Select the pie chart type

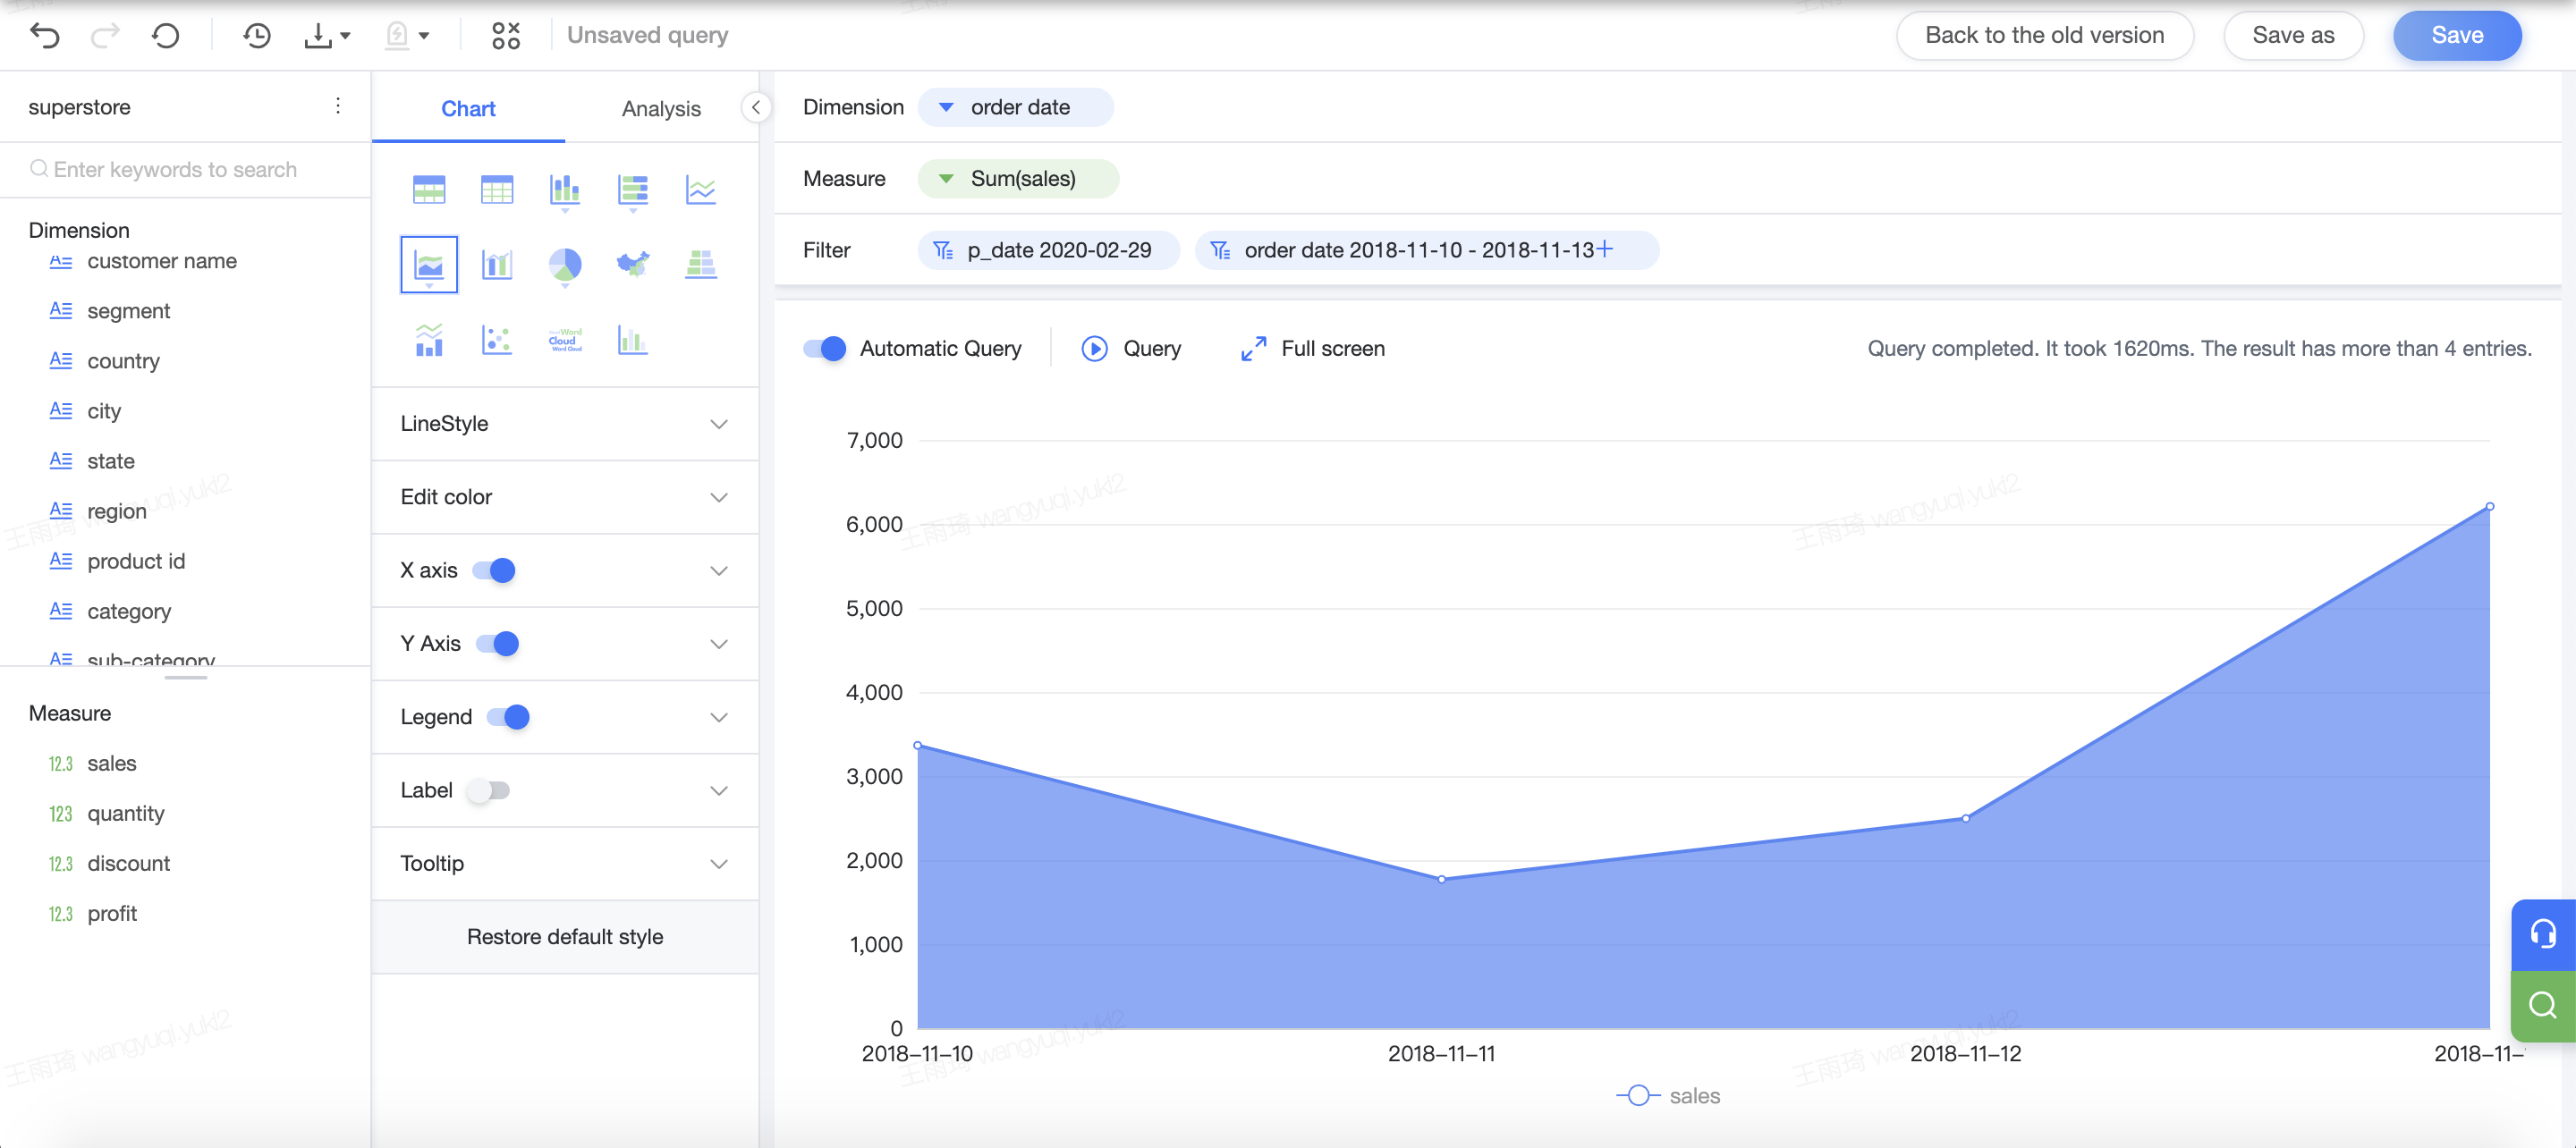pos(565,266)
